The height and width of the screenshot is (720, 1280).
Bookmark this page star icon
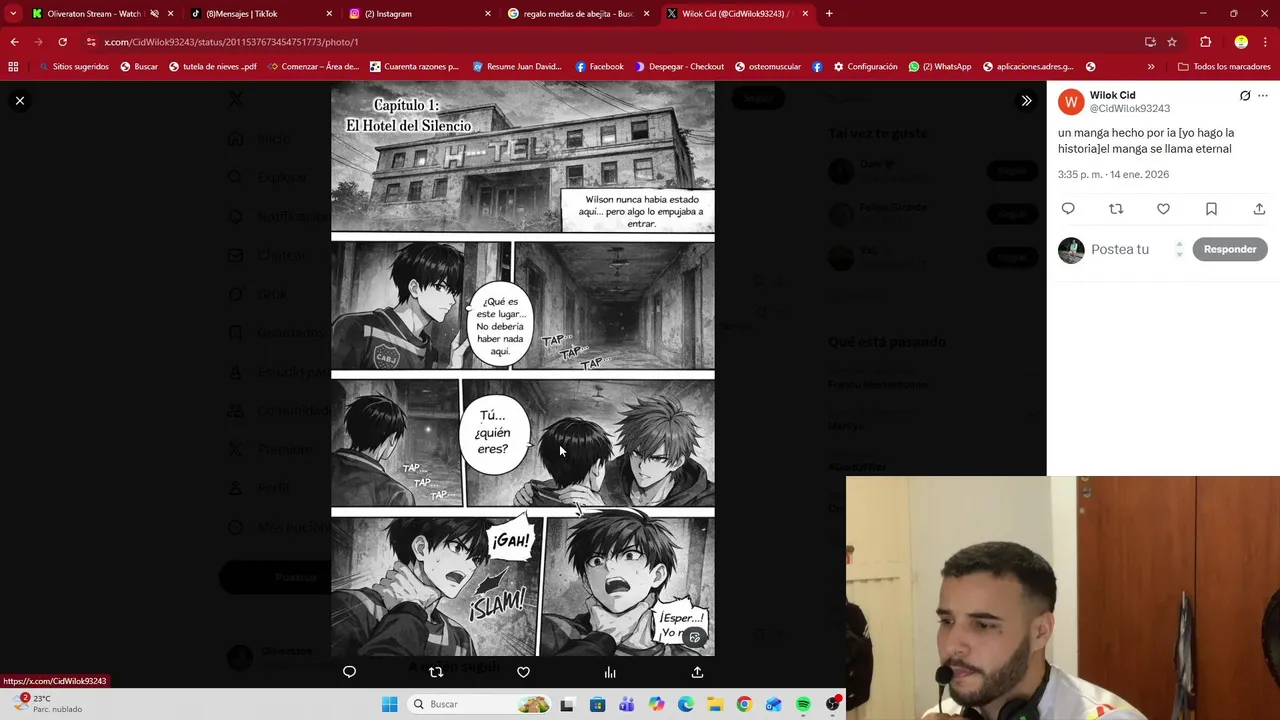1172,42
